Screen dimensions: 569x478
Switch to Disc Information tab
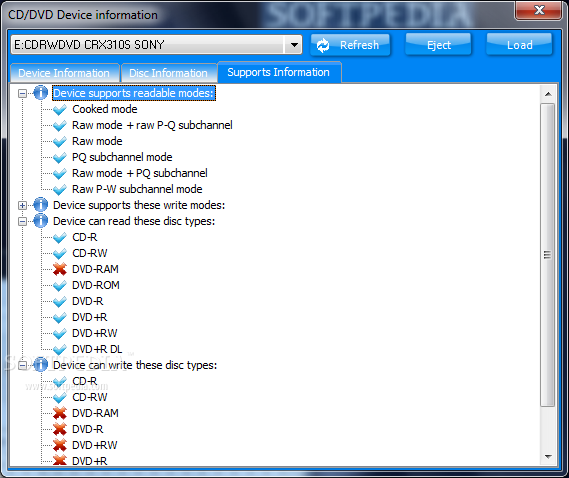point(168,73)
